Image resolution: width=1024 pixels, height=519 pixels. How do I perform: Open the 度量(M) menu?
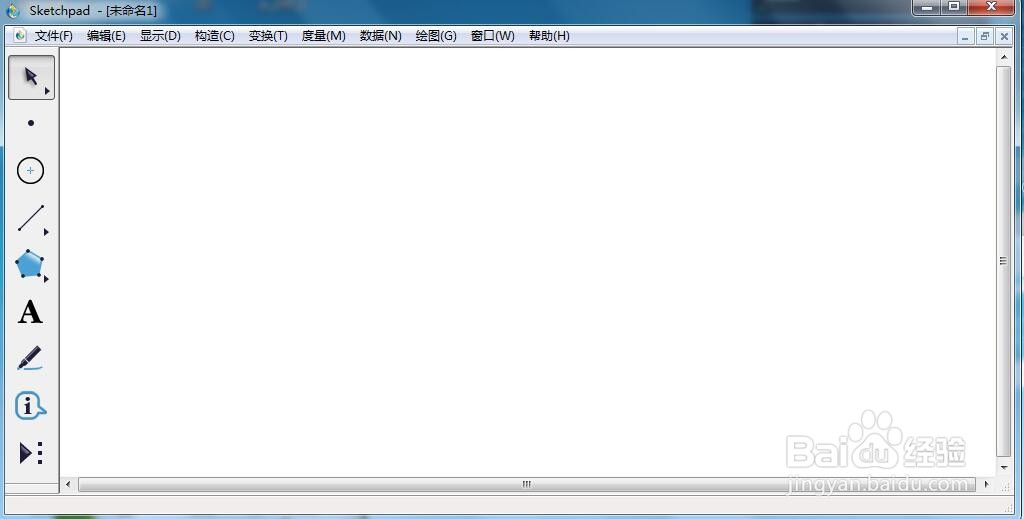323,36
